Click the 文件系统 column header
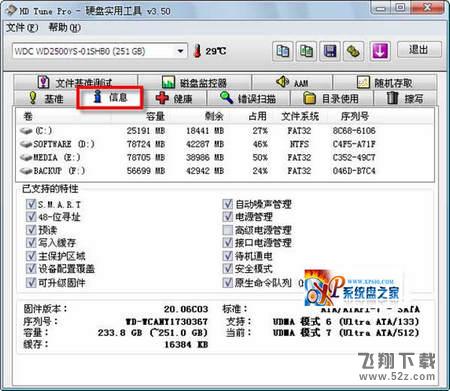 coord(300,116)
